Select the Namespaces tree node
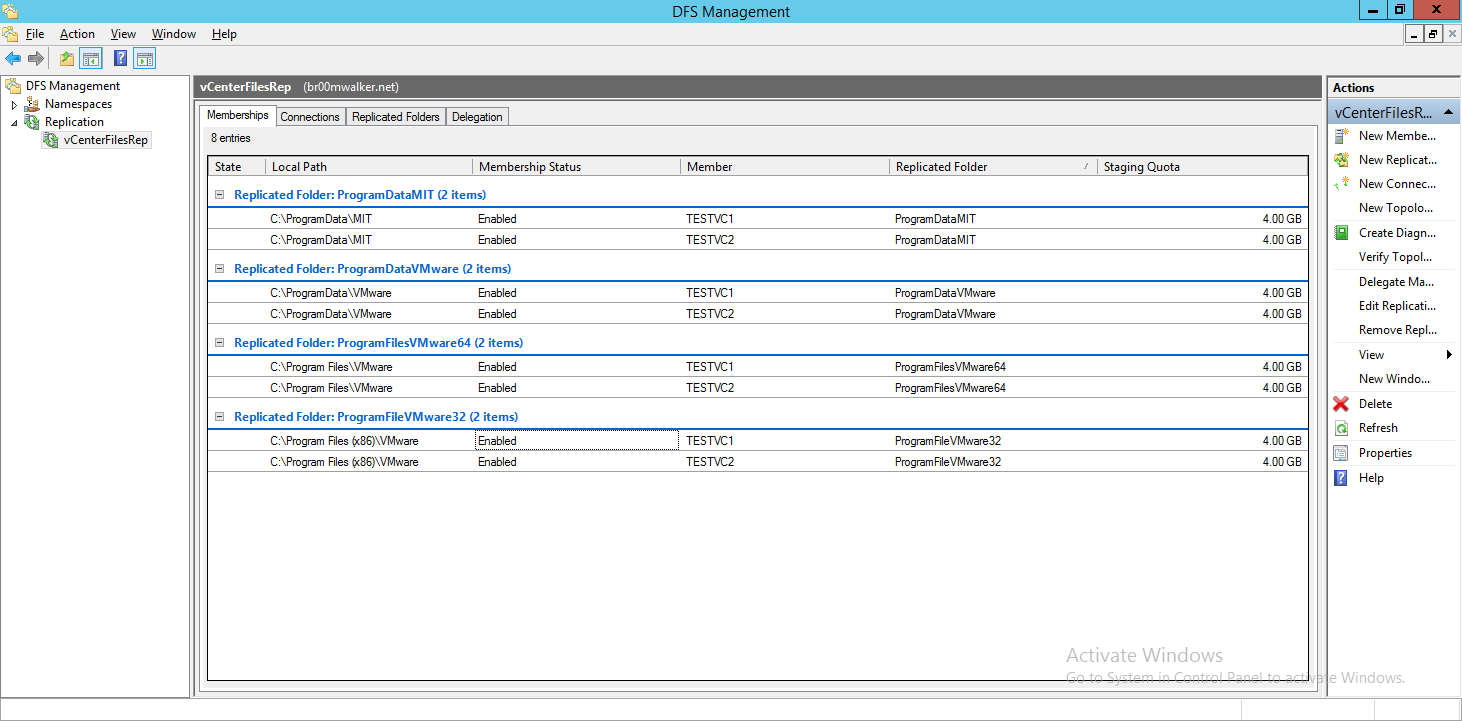The height and width of the screenshot is (721, 1462). (78, 104)
